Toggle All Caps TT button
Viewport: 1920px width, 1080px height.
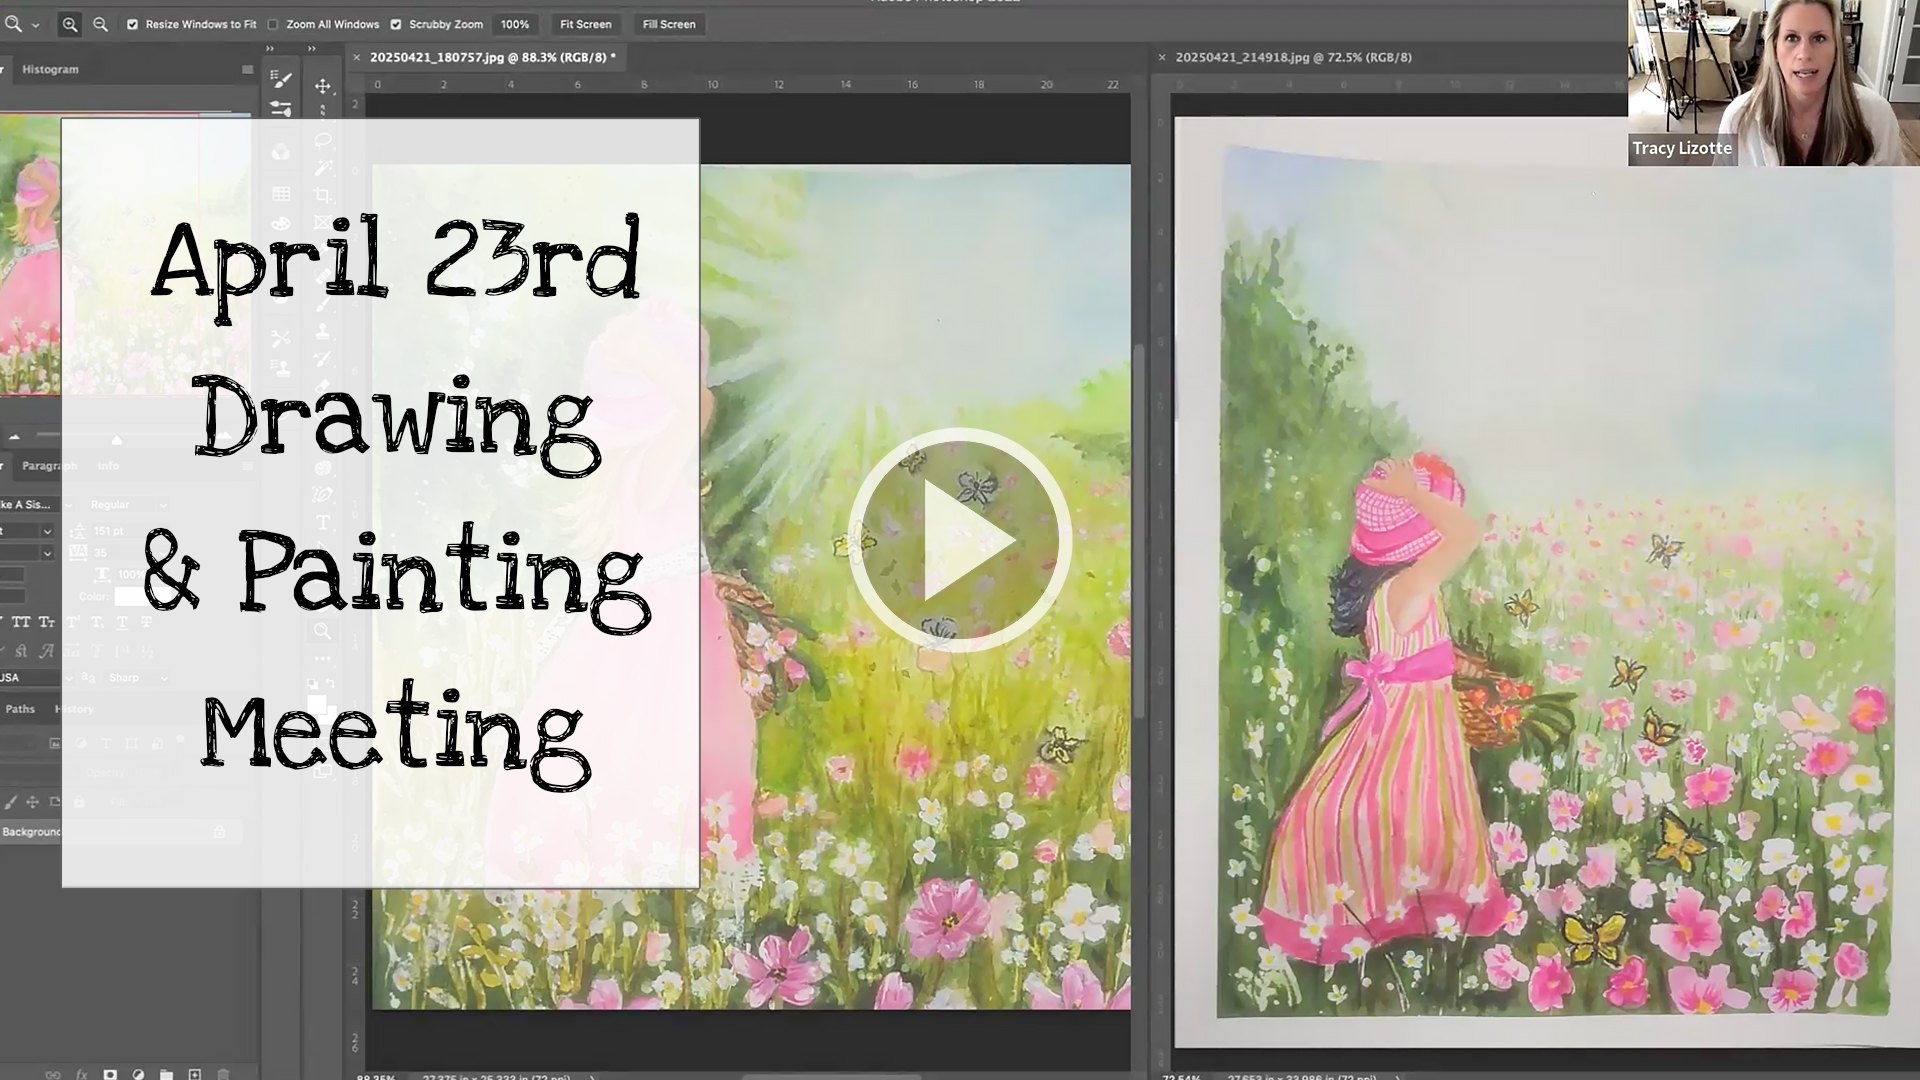[21, 622]
